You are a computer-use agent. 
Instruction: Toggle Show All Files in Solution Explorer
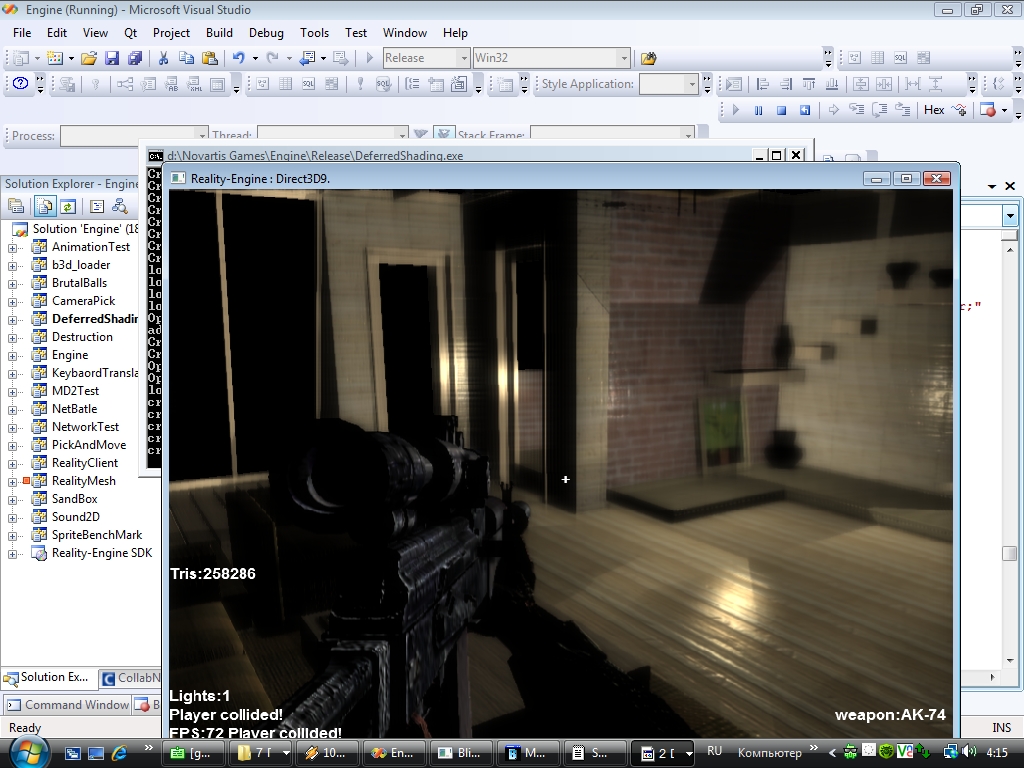(44, 206)
